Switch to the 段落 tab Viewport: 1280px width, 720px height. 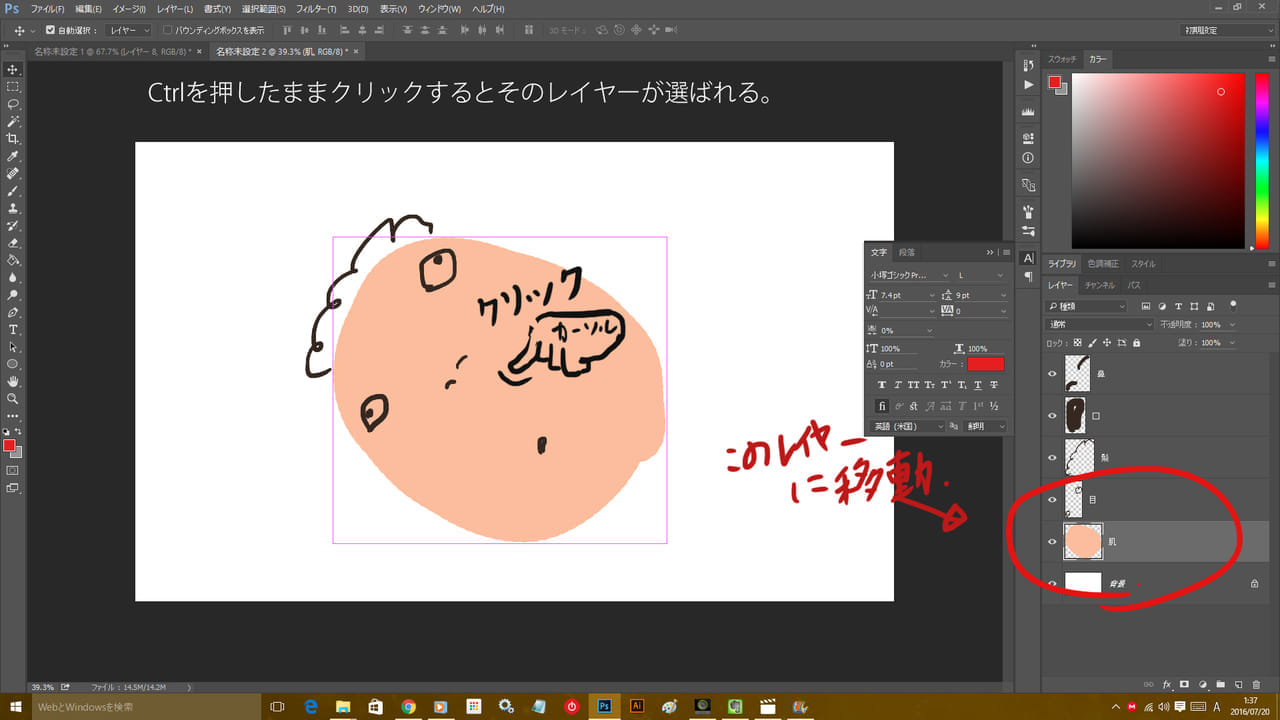click(x=906, y=252)
